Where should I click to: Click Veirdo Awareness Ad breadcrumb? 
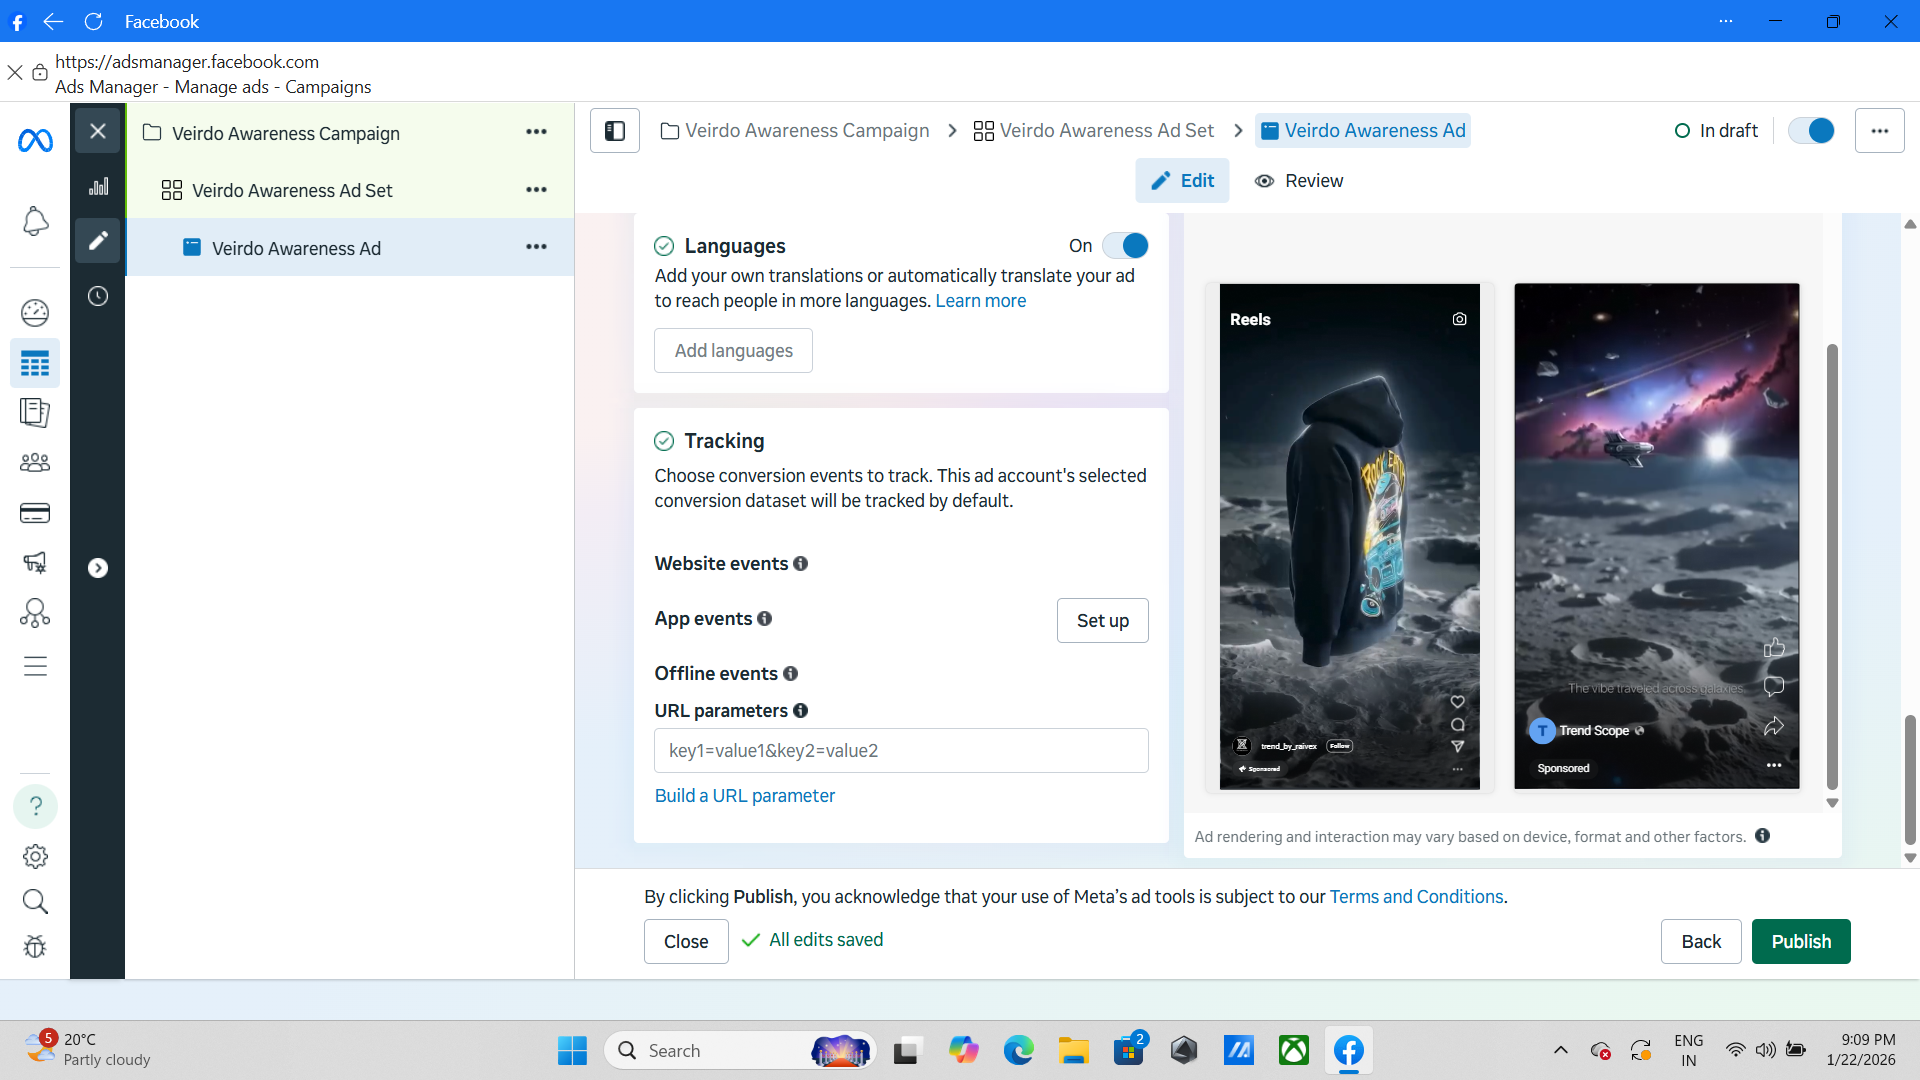click(1363, 131)
